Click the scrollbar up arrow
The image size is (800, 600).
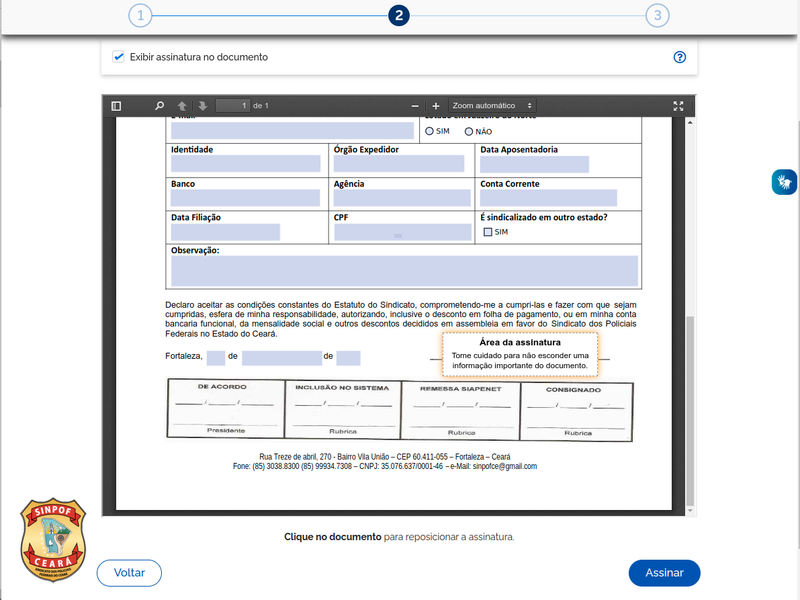coord(690,122)
